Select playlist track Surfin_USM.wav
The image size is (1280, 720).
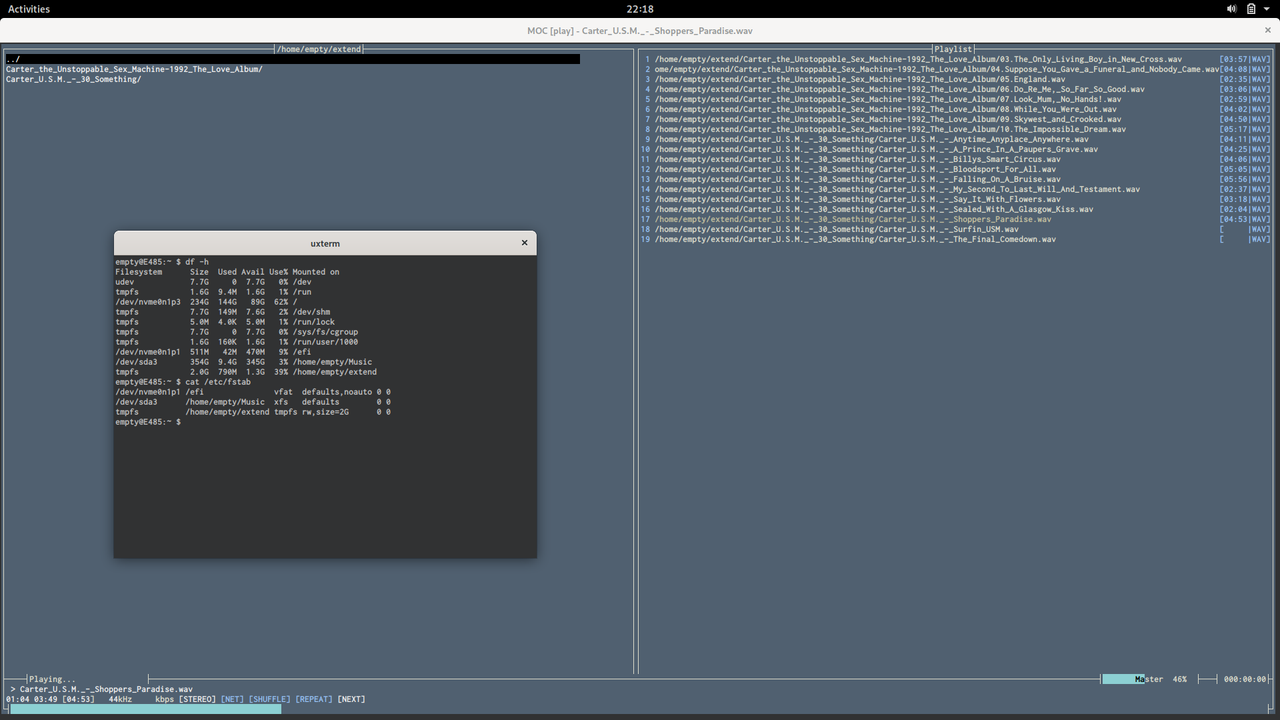(x=837, y=229)
